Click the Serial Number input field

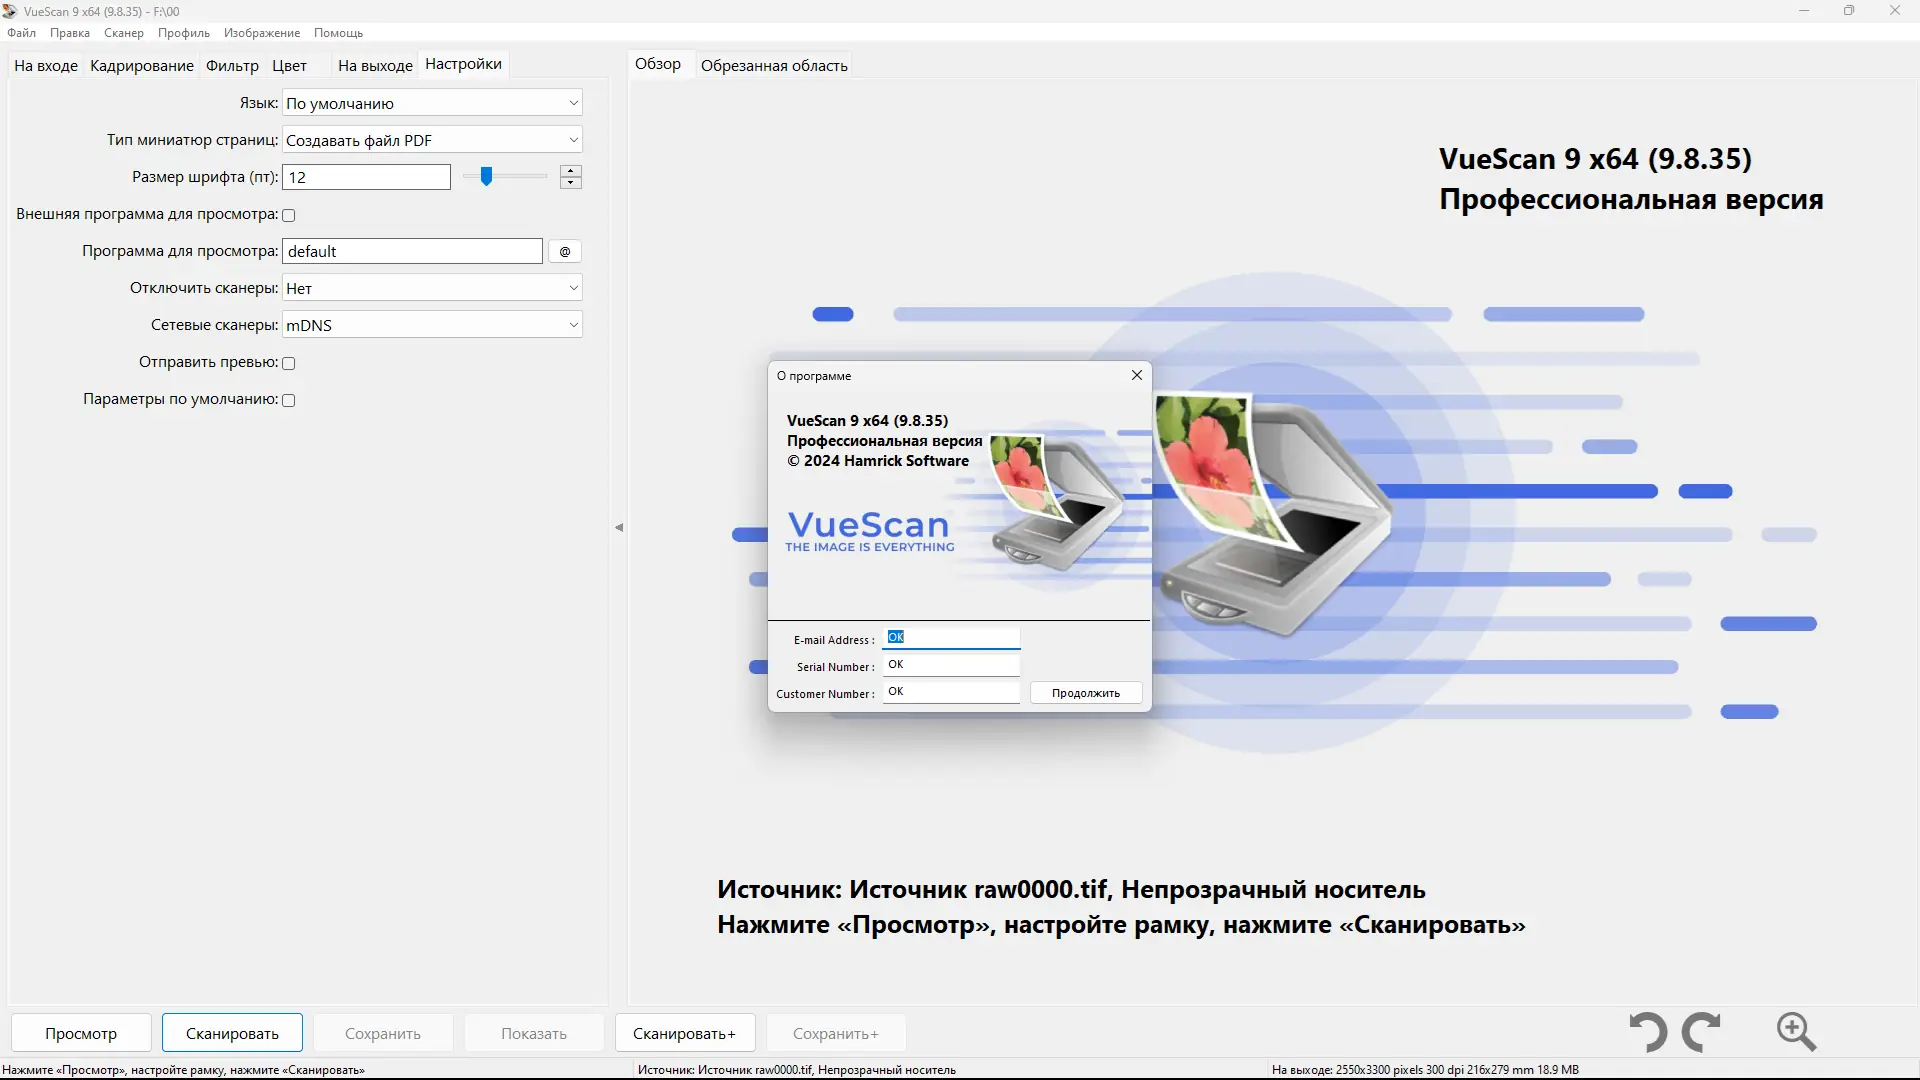click(x=950, y=665)
